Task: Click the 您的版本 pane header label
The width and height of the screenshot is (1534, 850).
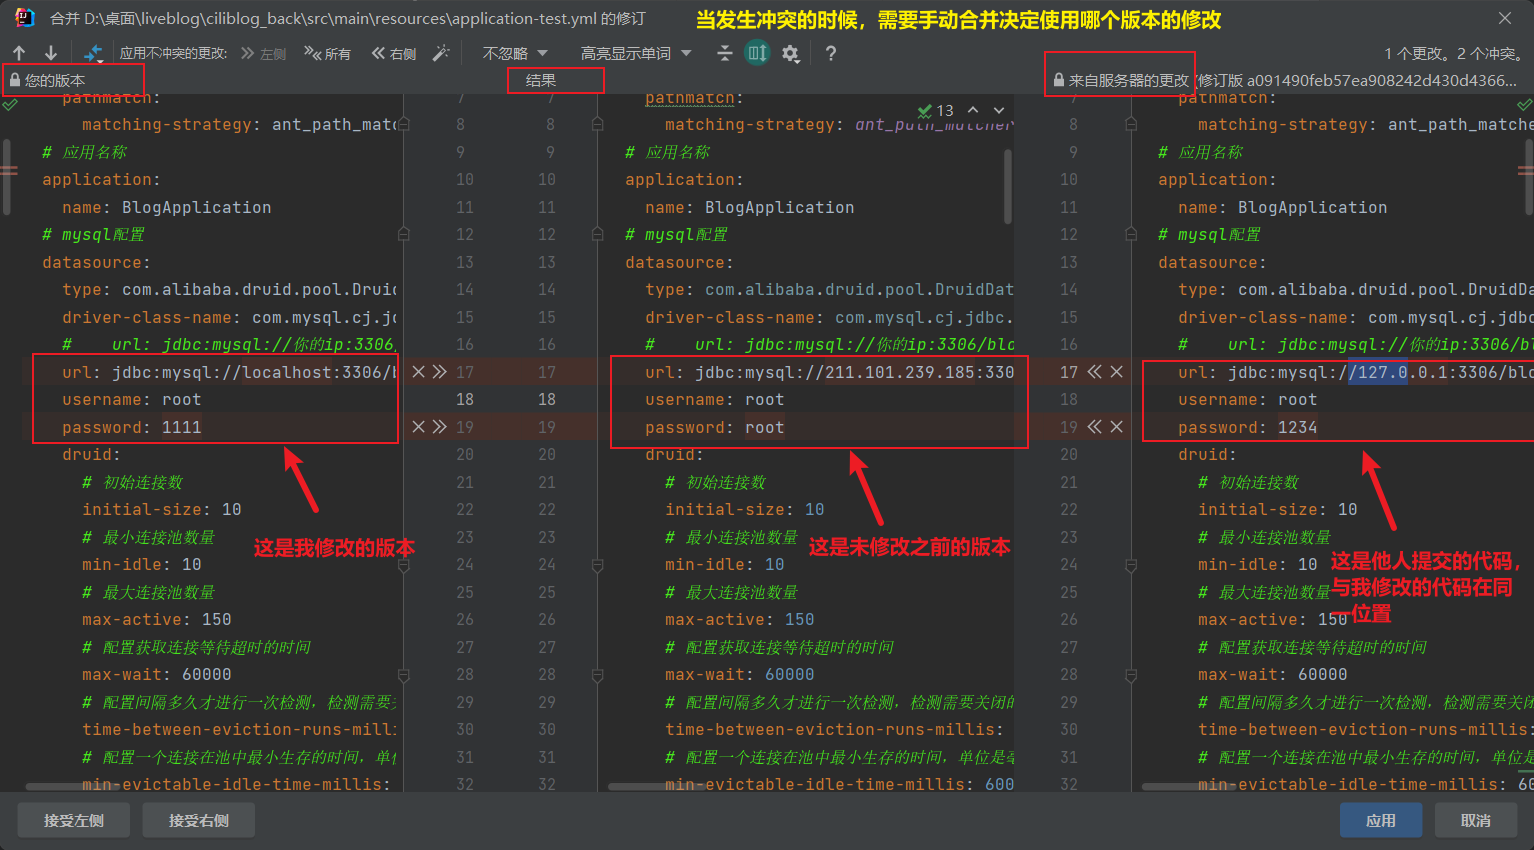Action: [55, 80]
